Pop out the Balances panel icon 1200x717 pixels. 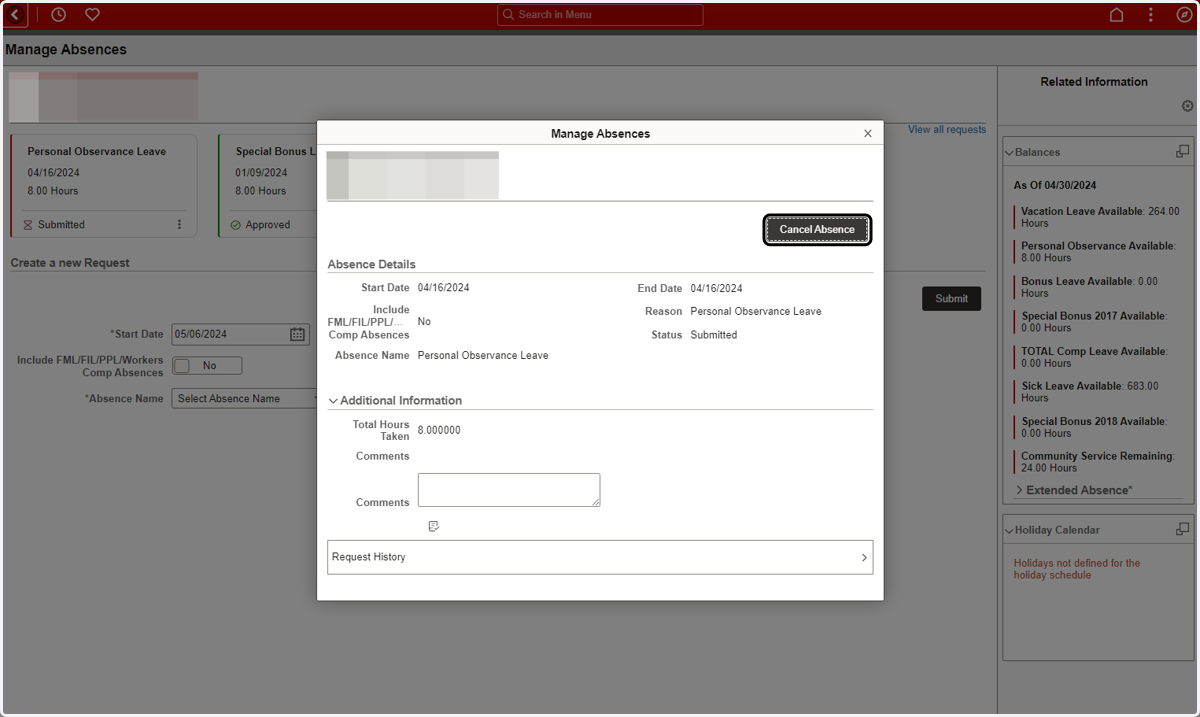click(1182, 151)
